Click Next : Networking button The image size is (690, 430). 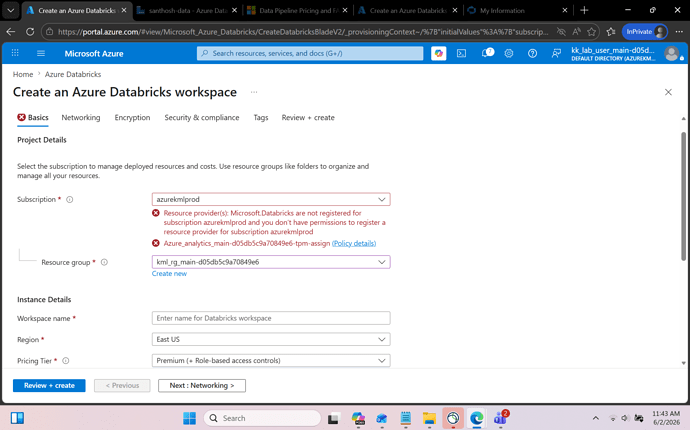(202, 386)
